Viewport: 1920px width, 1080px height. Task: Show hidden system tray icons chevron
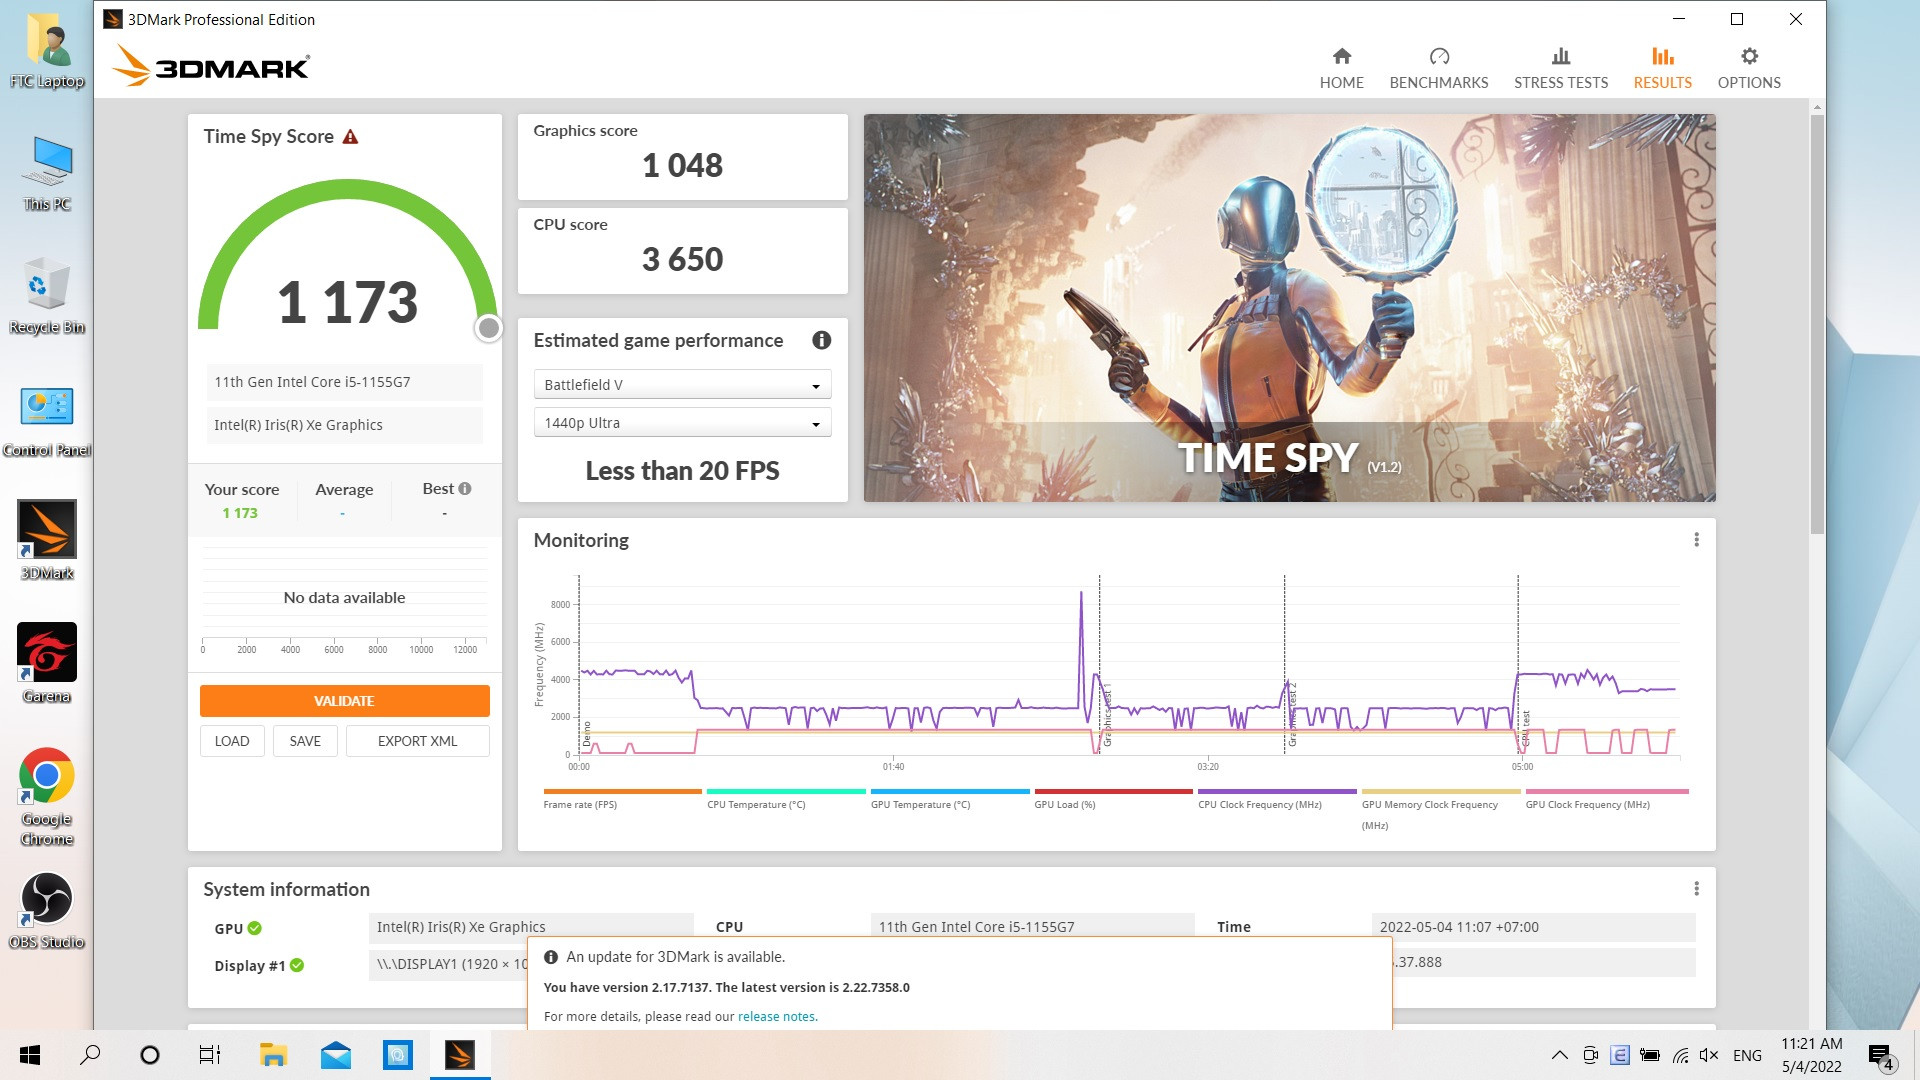(x=1559, y=1055)
